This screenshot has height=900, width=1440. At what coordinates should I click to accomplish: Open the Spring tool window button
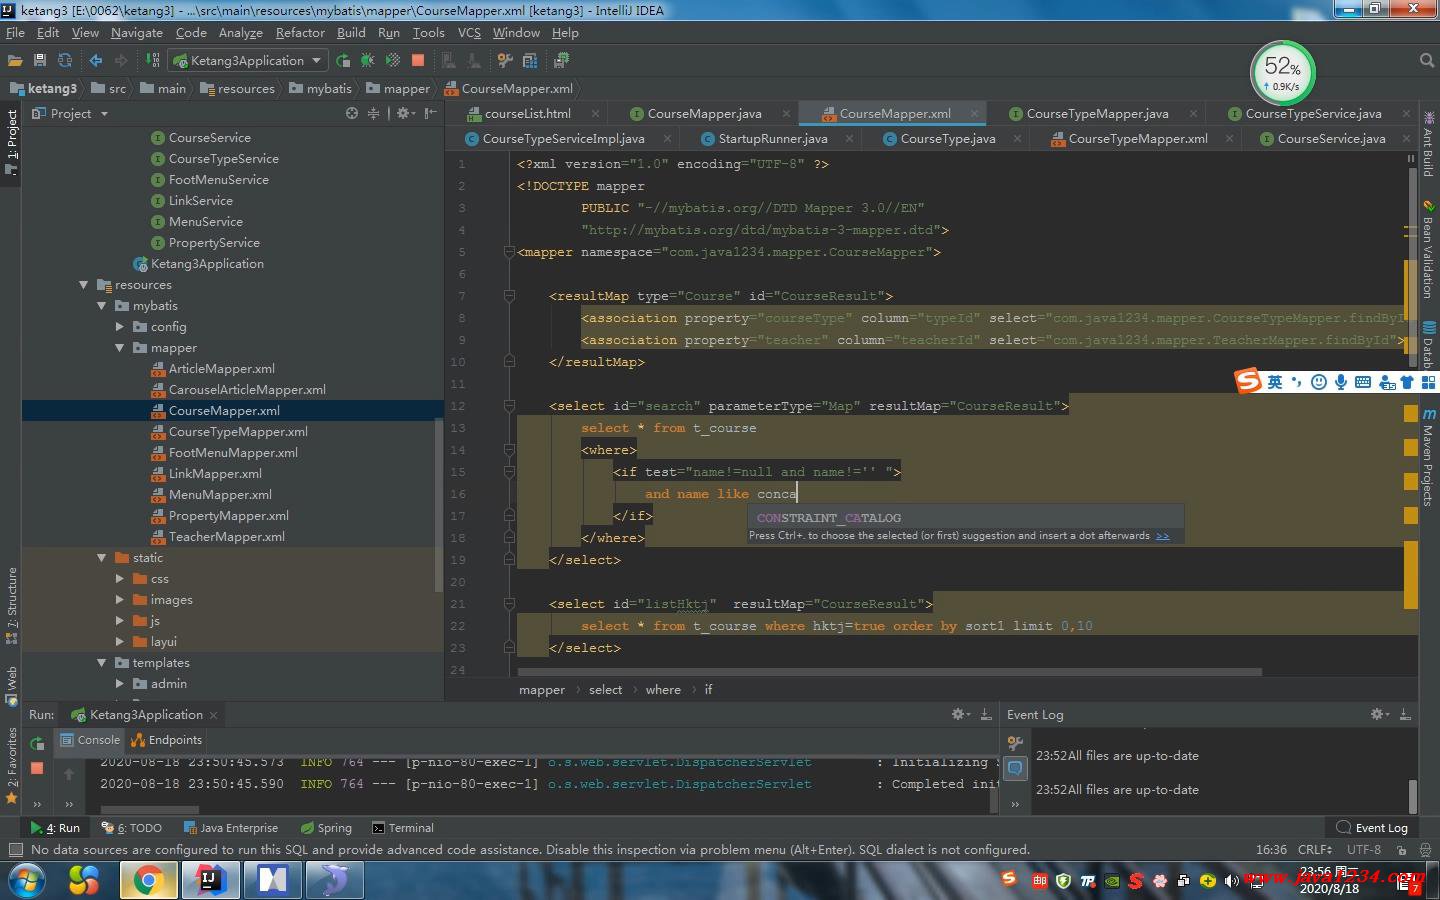pos(325,828)
